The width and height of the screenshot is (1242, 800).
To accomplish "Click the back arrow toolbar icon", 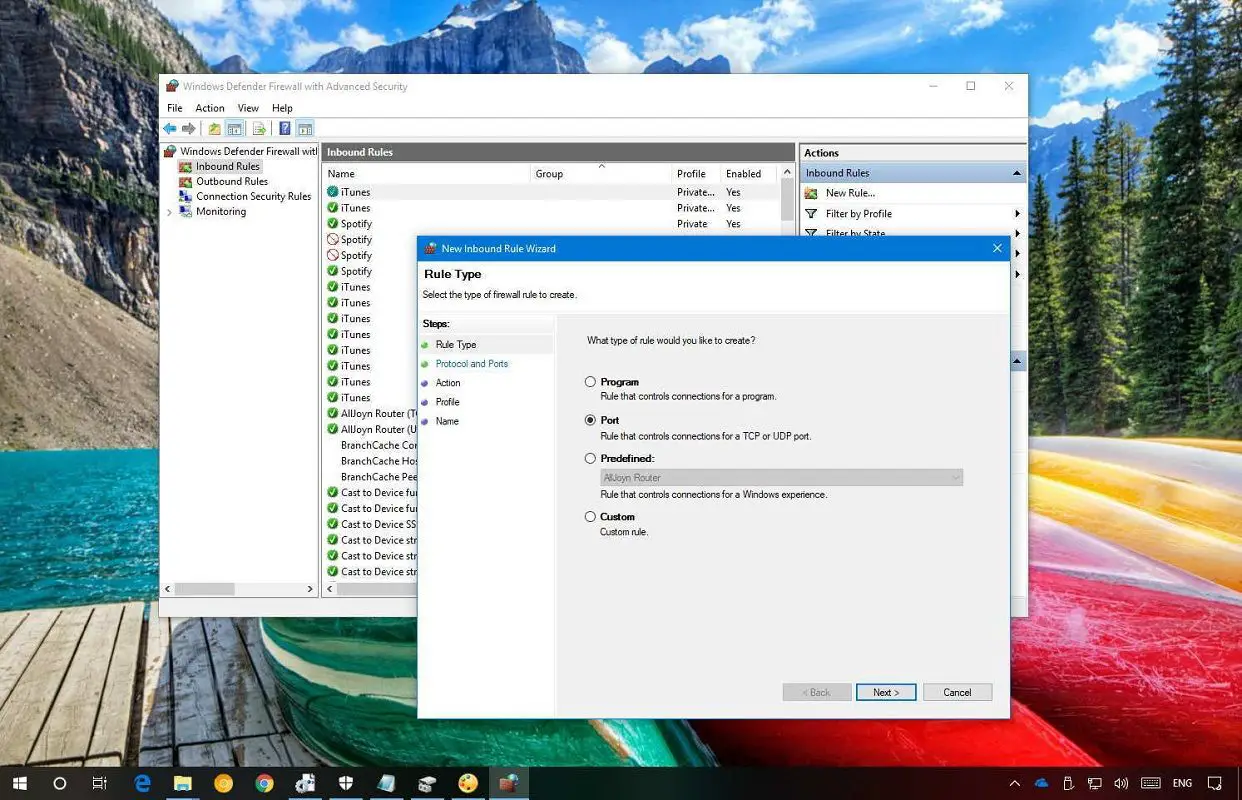I will tap(170, 129).
